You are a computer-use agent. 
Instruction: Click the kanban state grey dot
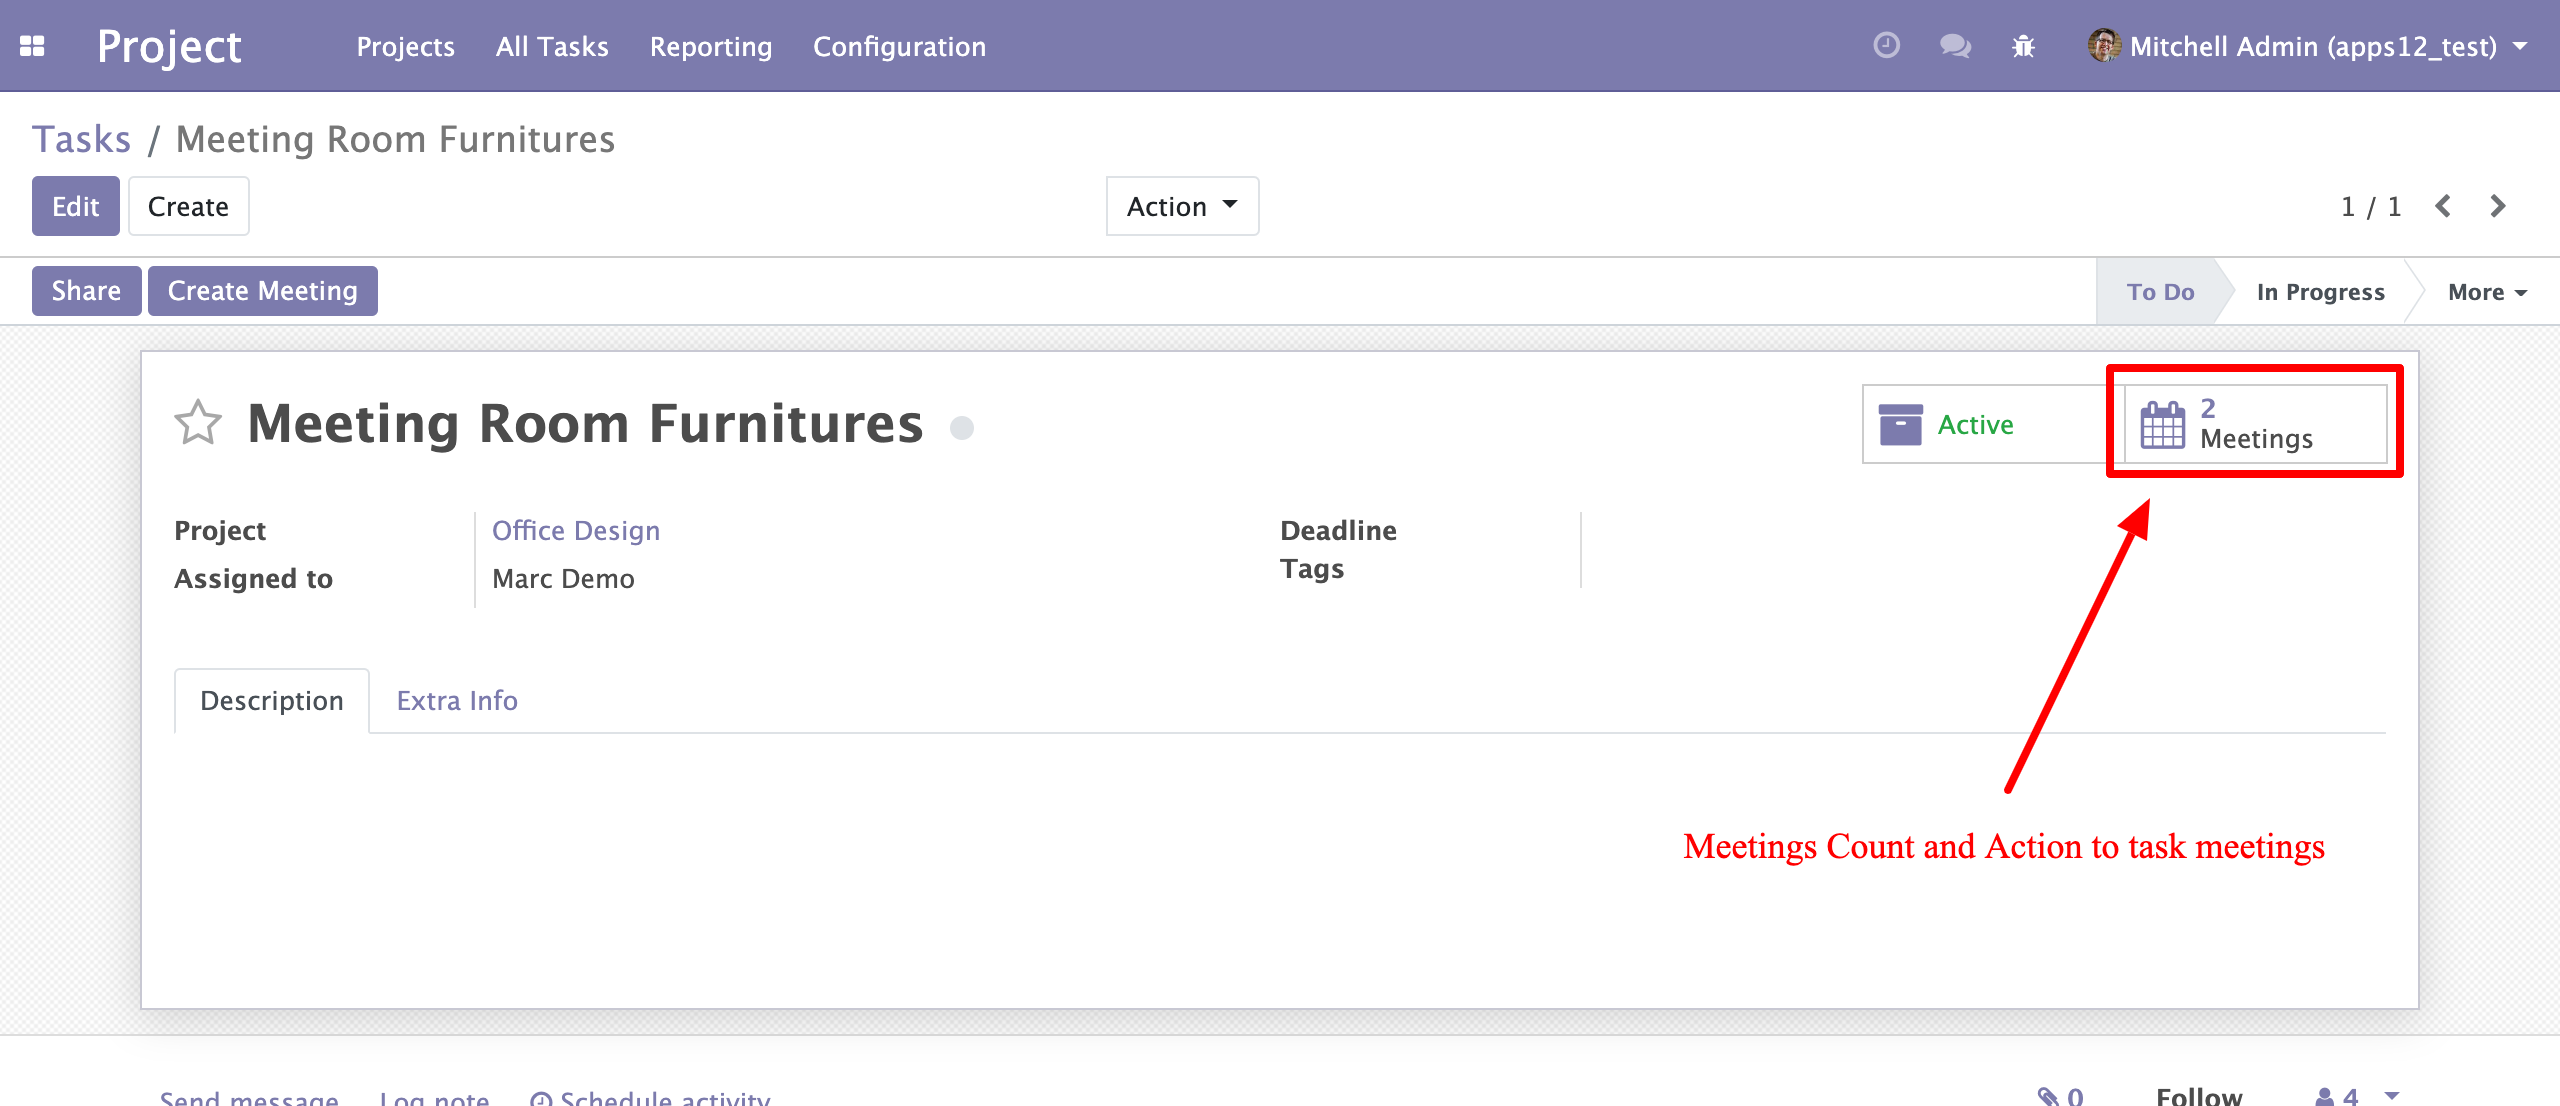(962, 428)
